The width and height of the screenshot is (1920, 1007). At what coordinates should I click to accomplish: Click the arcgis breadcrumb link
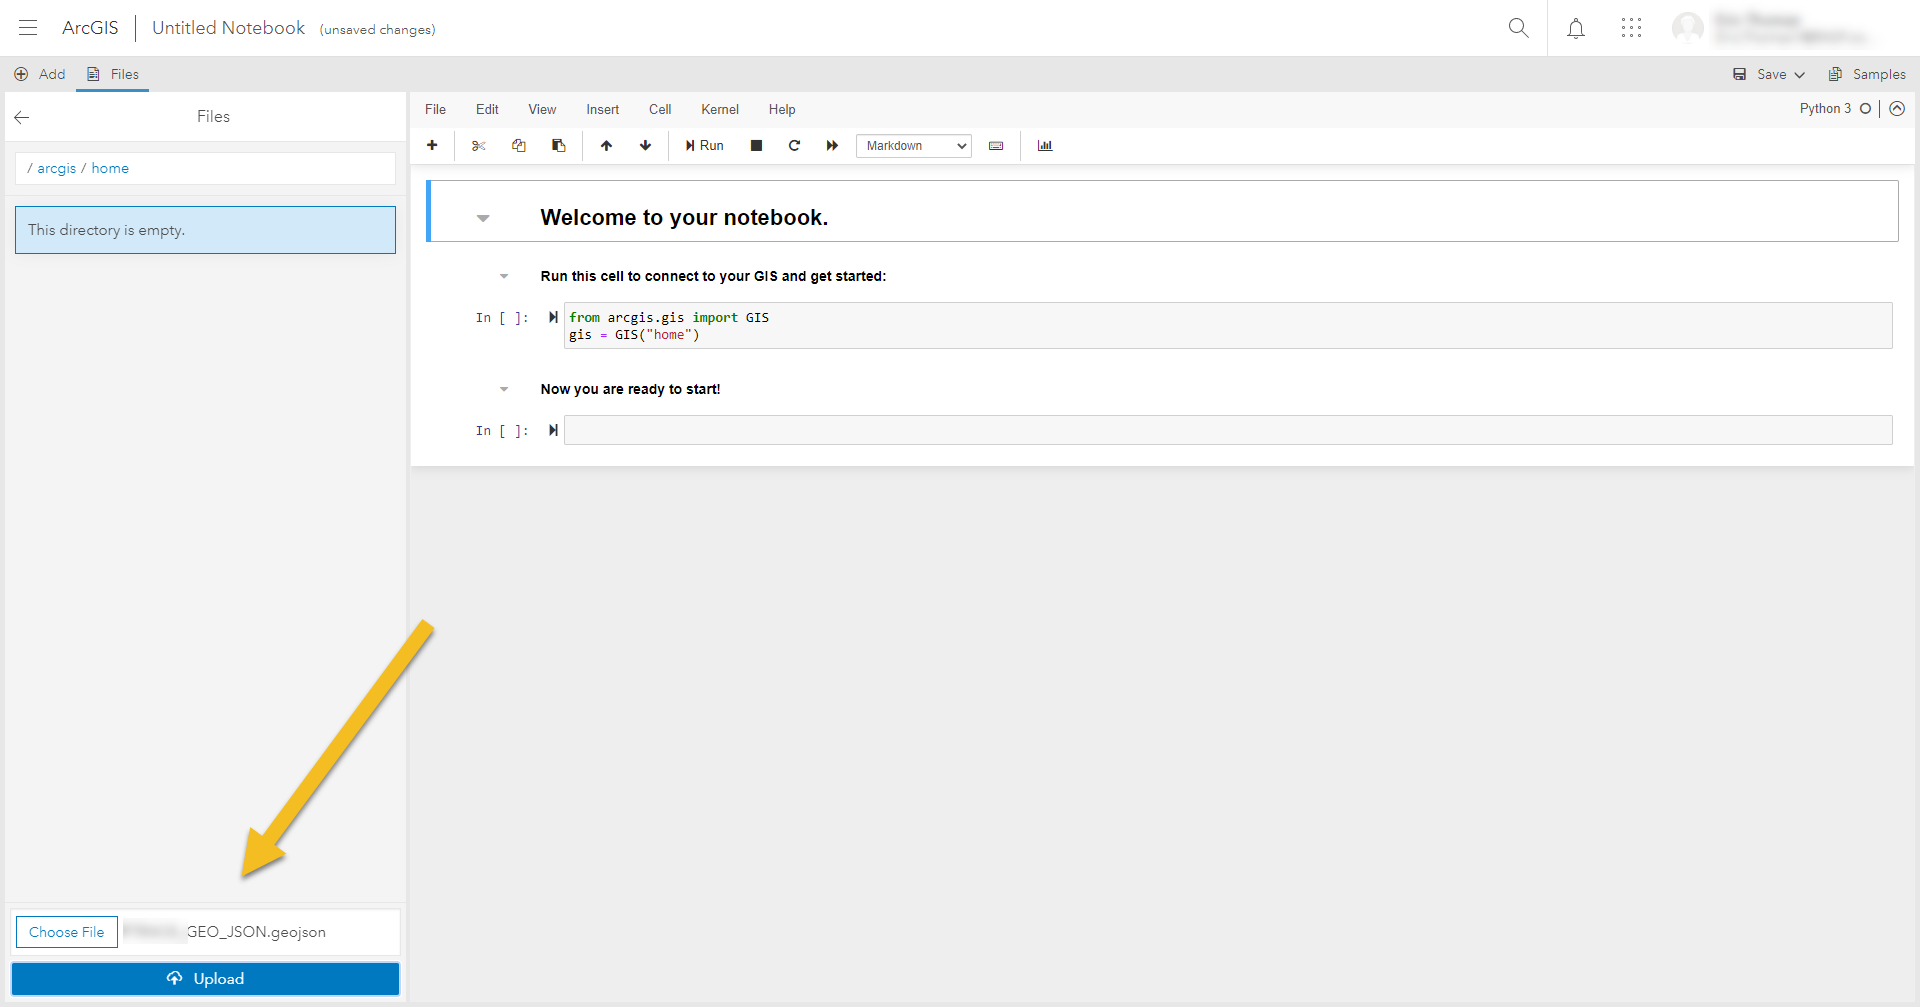click(57, 168)
